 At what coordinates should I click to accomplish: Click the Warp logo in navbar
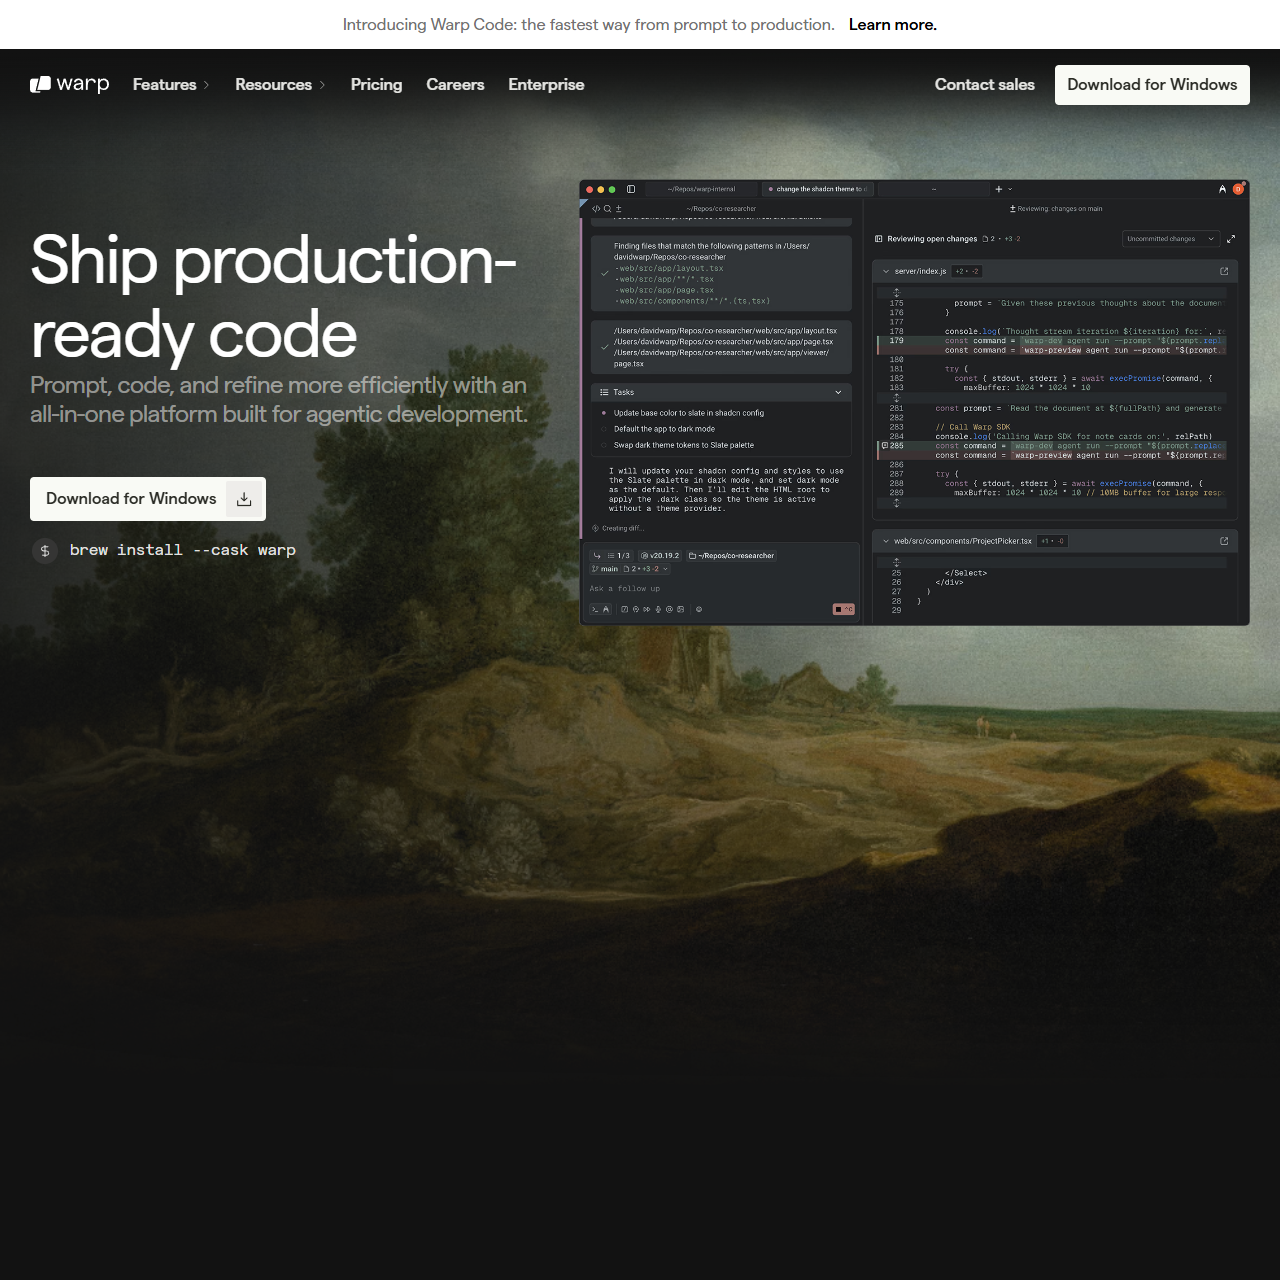tap(69, 85)
